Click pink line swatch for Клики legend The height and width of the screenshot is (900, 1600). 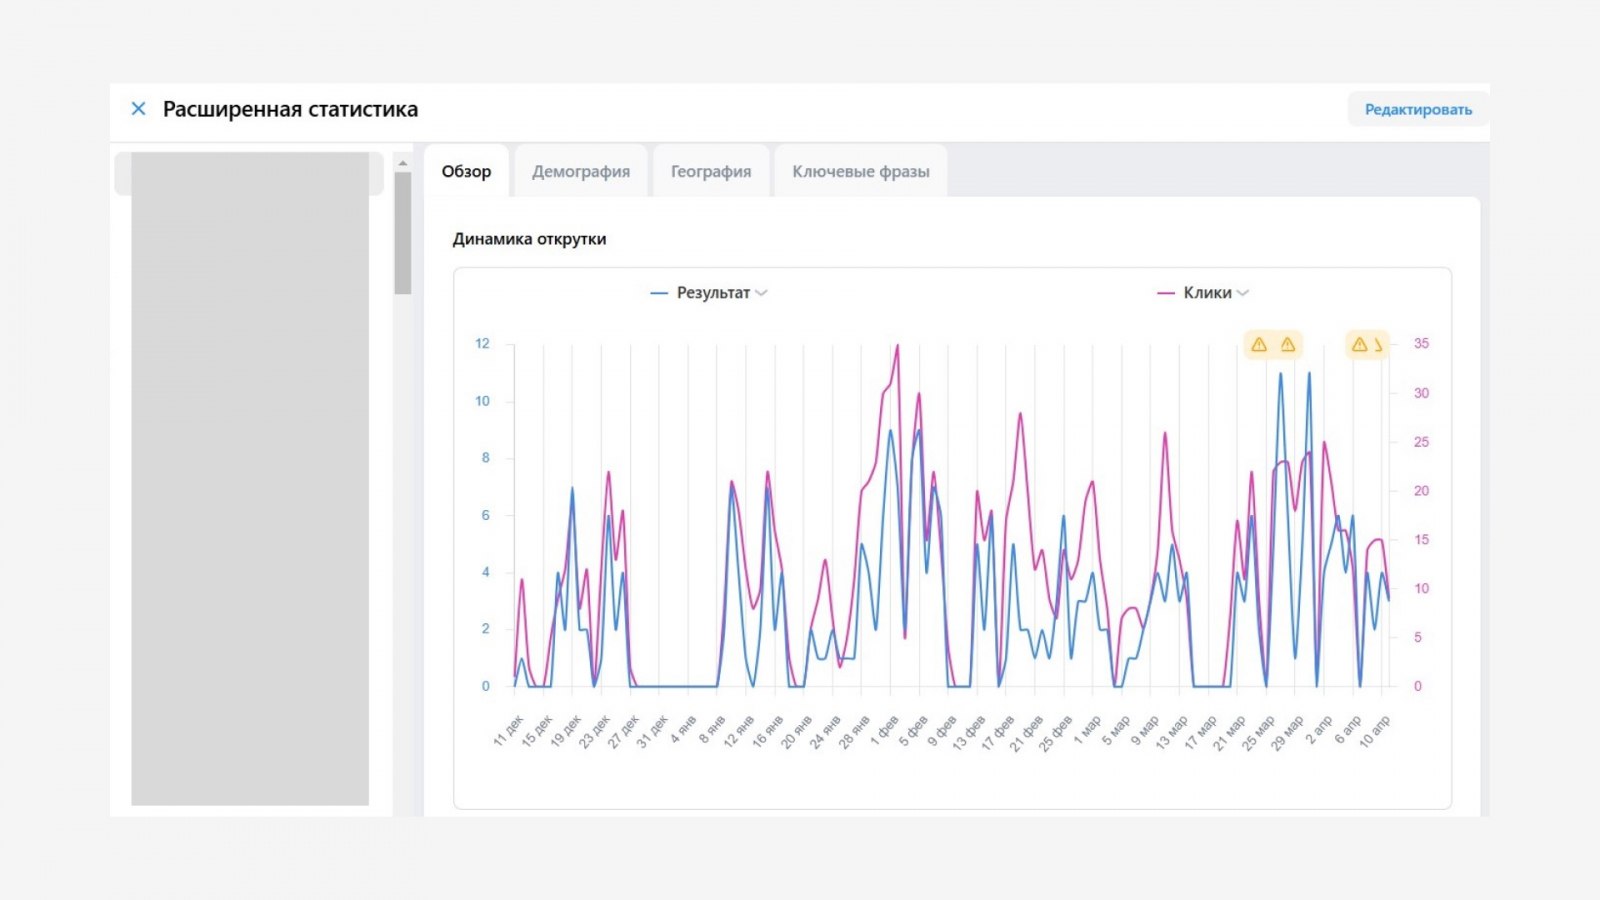[x=1165, y=293]
